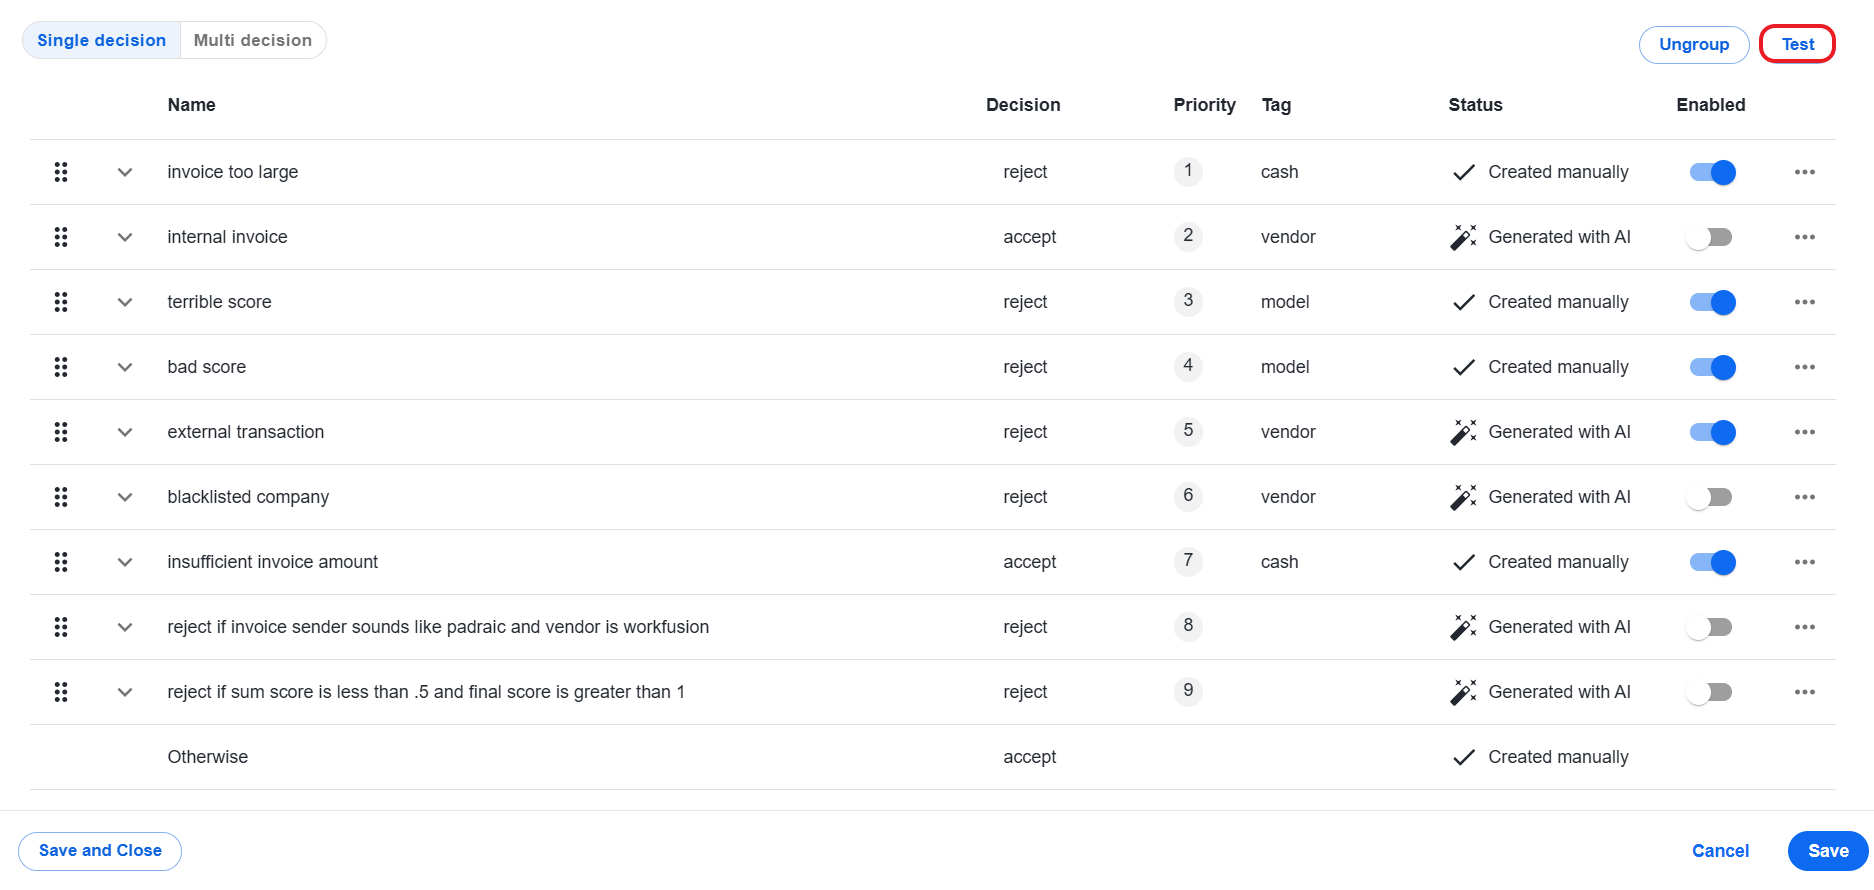The image size is (1874, 890).
Task: Expand the terrible score rule
Action: (125, 302)
